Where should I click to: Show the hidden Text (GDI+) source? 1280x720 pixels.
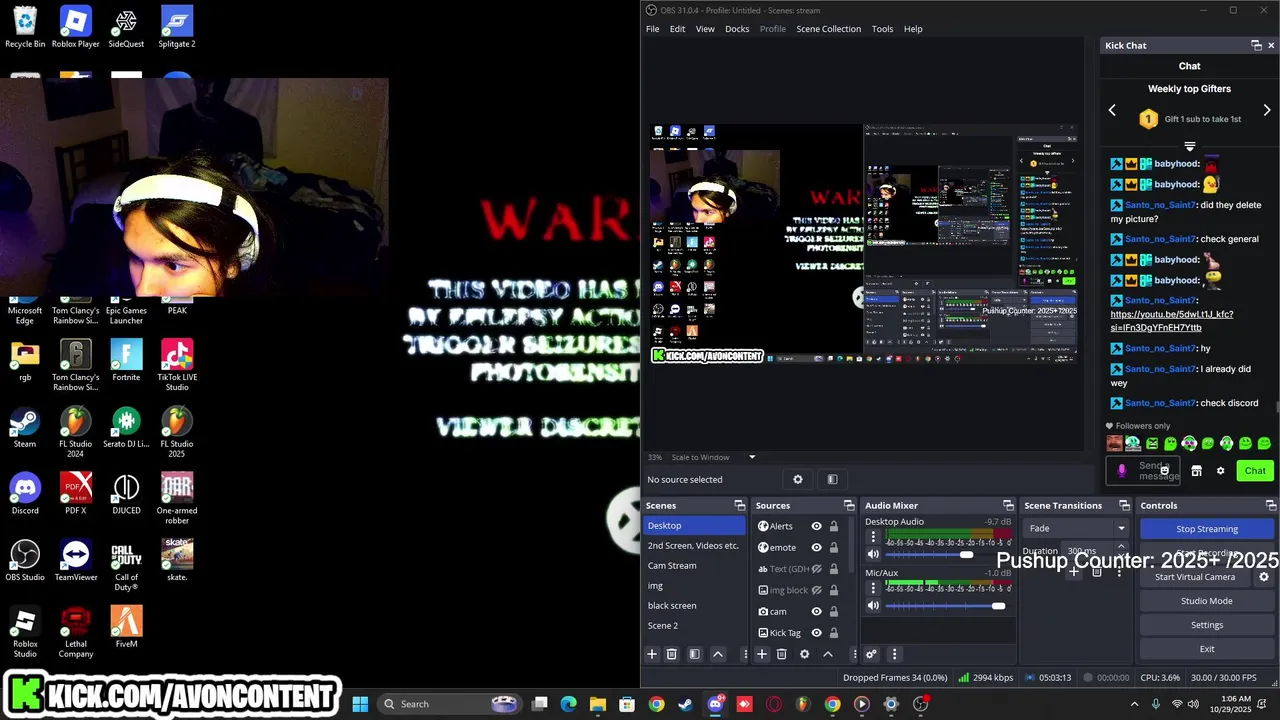[x=816, y=569]
